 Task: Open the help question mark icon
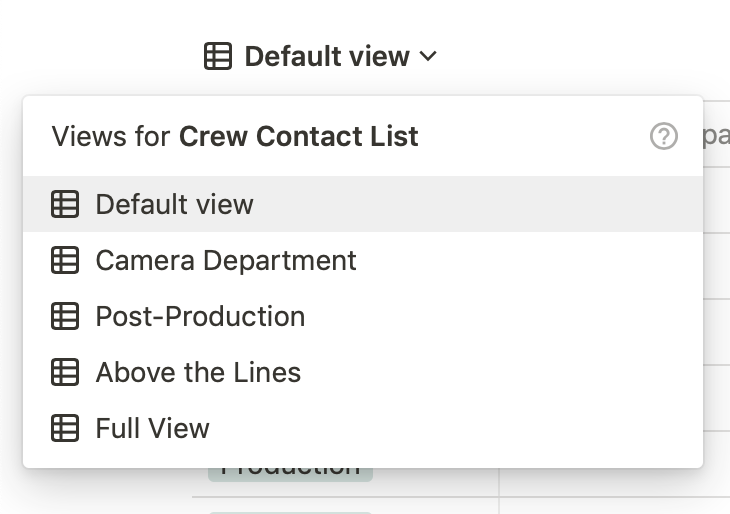click(x=663, y=136)
